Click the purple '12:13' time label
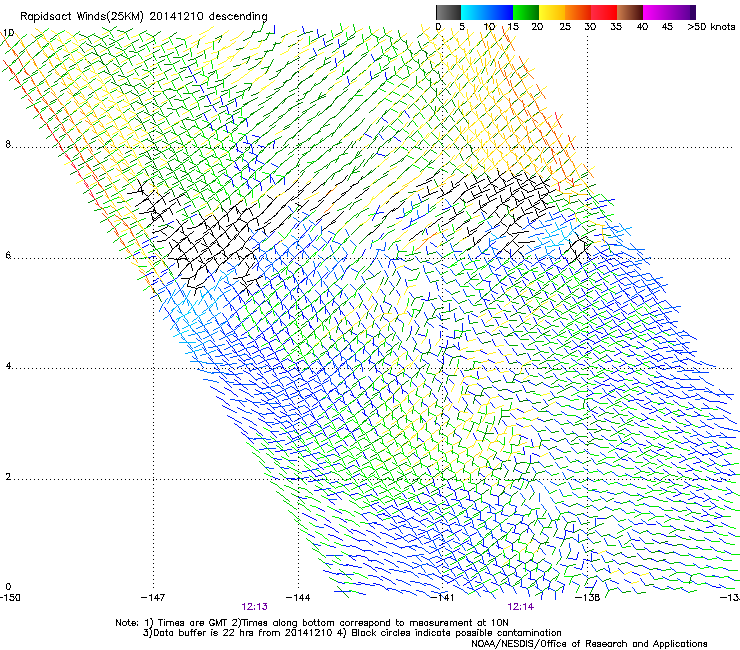 coord(254,607)
